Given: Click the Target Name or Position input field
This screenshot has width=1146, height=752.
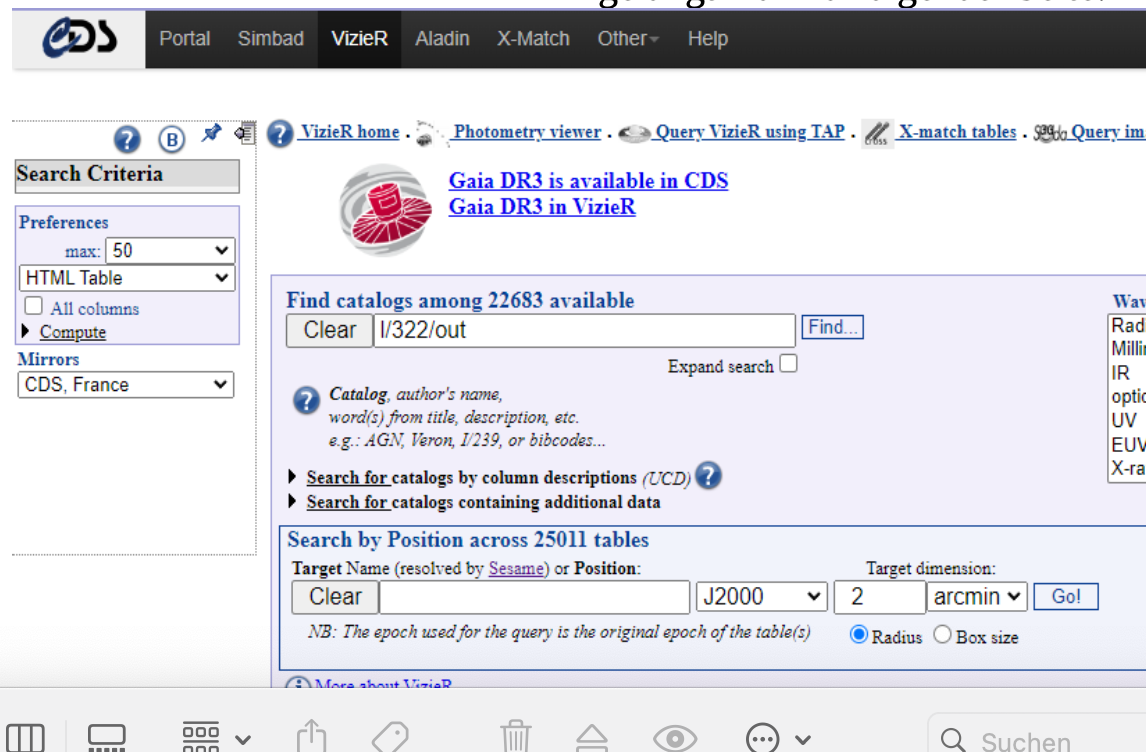Looking at the screenshot, I should (534, 596).
